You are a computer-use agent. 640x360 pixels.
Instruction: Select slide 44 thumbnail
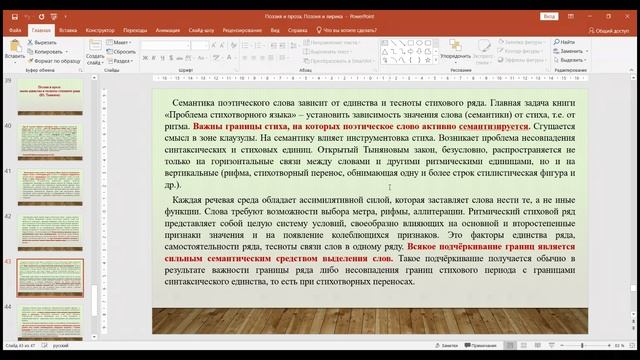click(50, 322)
